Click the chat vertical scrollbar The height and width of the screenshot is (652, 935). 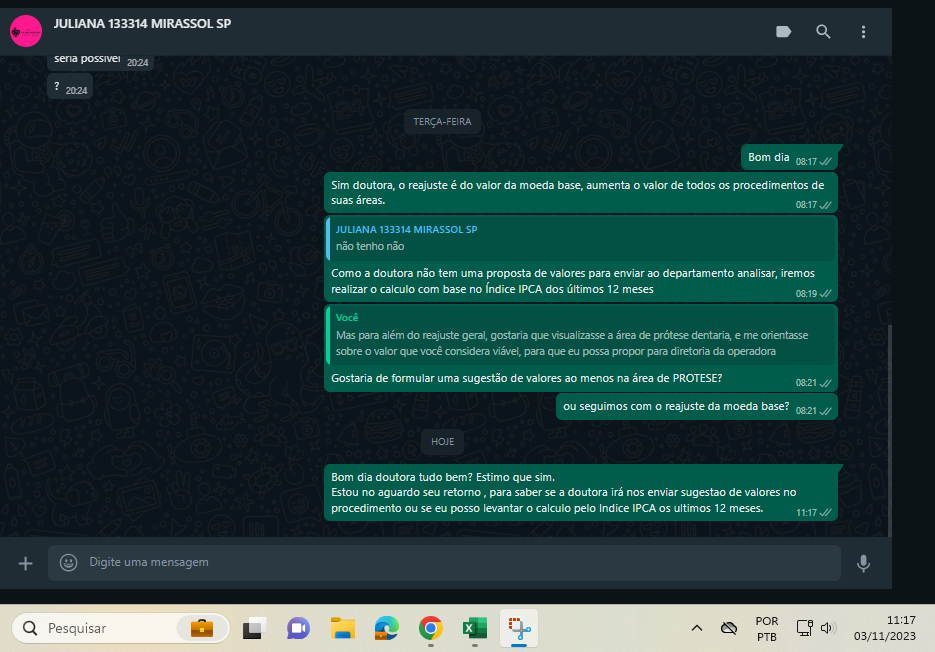[x=890, y=429]
